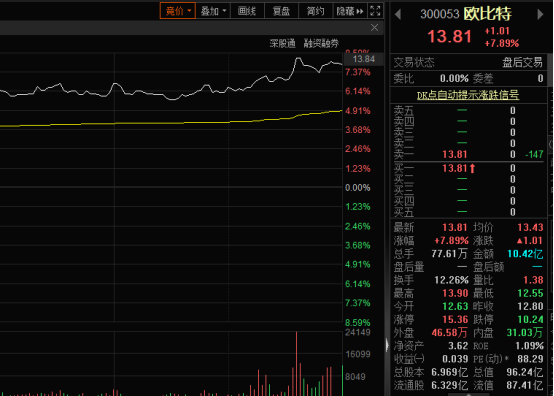Click 今开 value 12.63
The image size is (554, 396).
pos(455,306)
